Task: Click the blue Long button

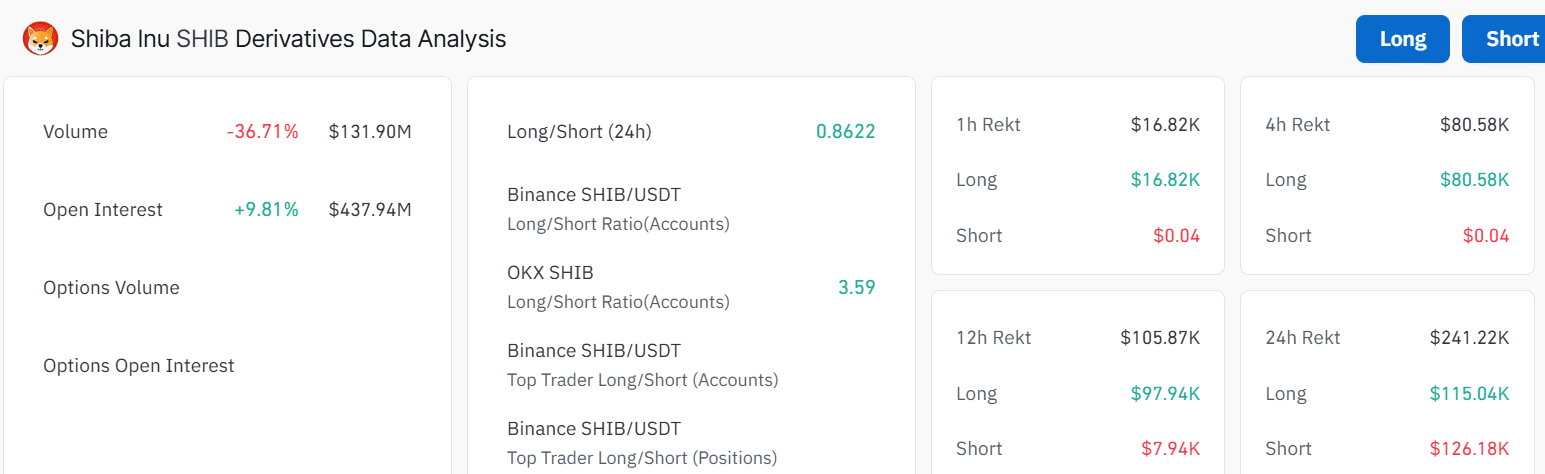Action: (x=1402, y=39)
